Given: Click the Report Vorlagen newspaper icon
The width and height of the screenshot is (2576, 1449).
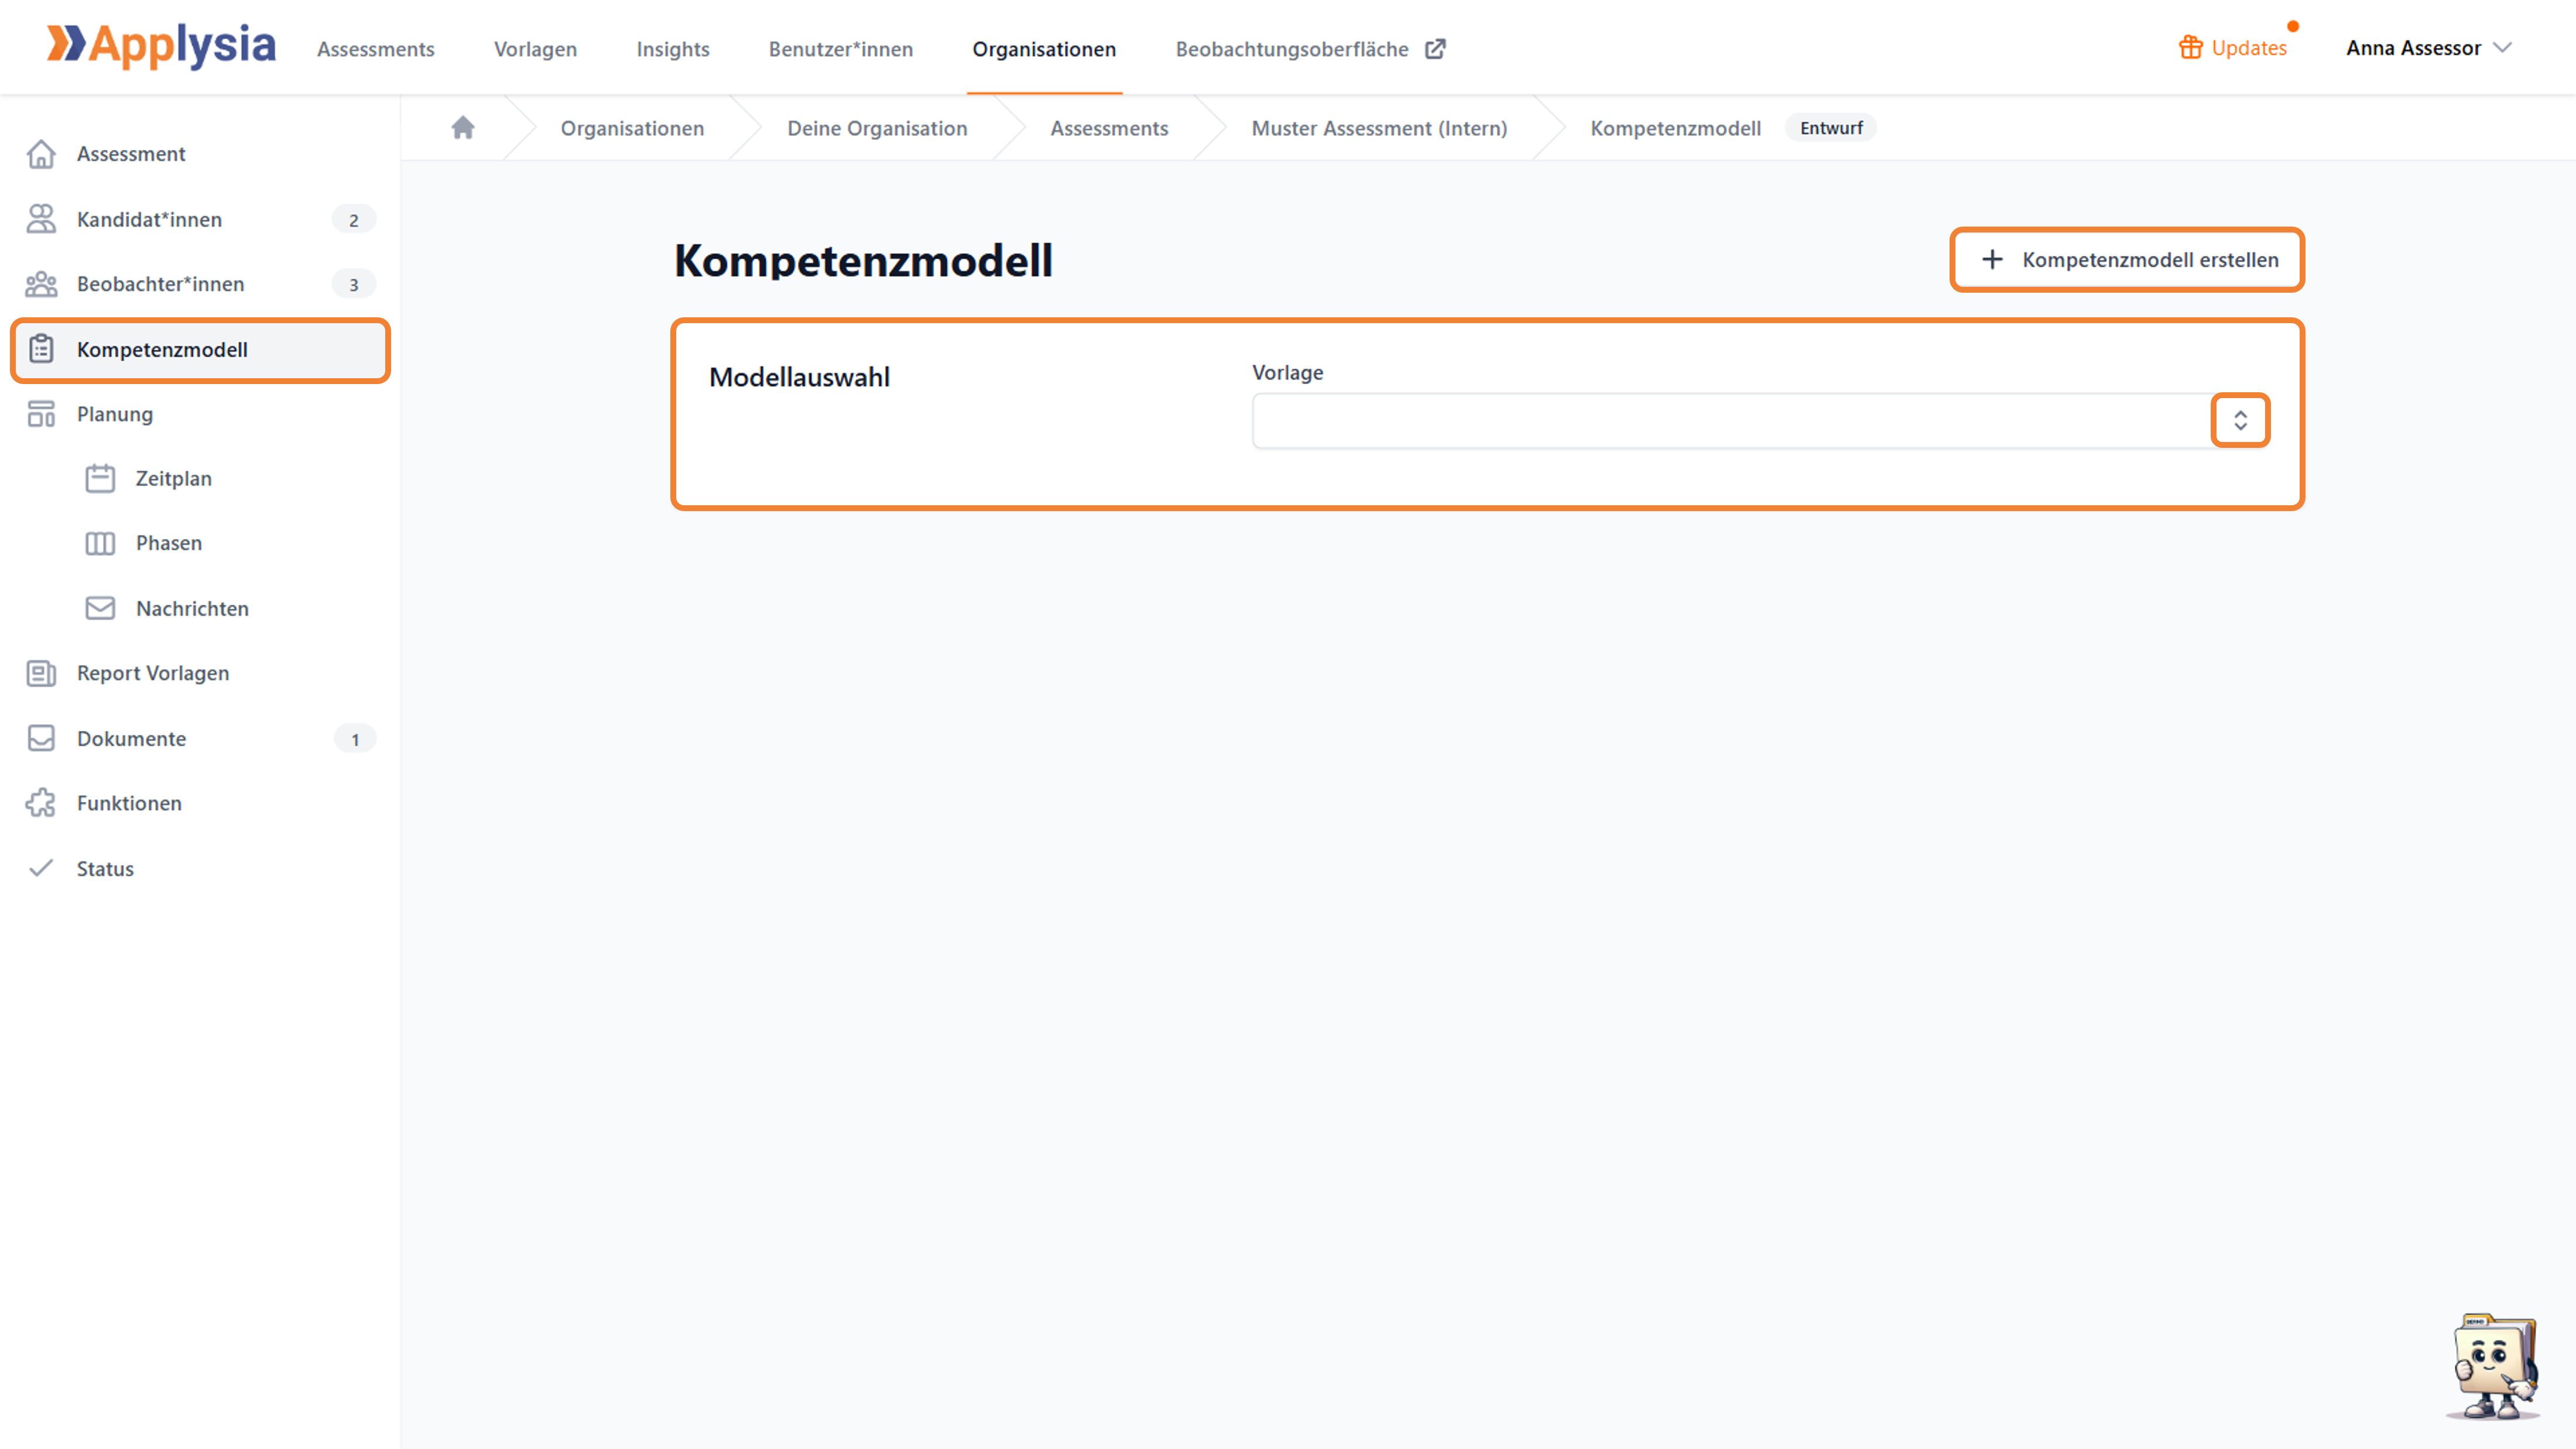Looking at the screenshot, I should click(x=41, y=673).
